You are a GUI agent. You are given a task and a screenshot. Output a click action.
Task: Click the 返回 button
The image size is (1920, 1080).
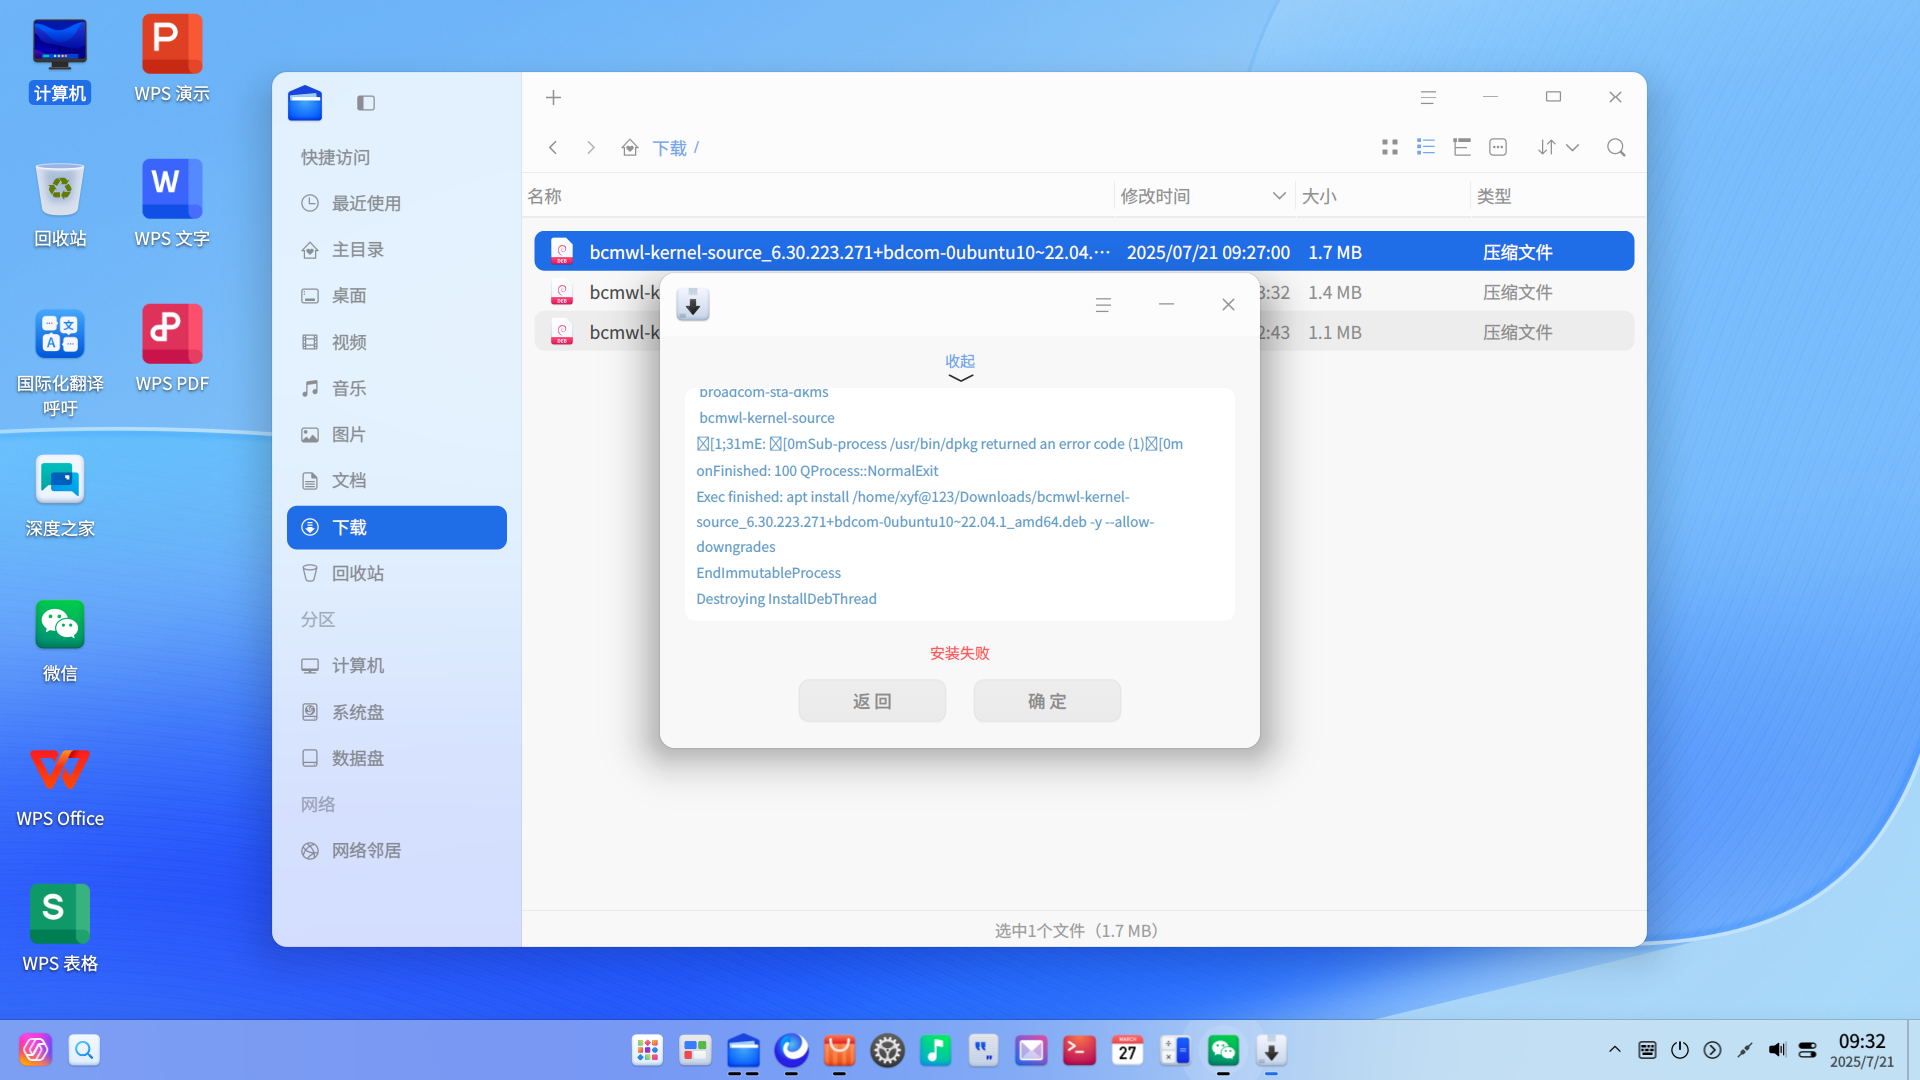pos(872,701)
